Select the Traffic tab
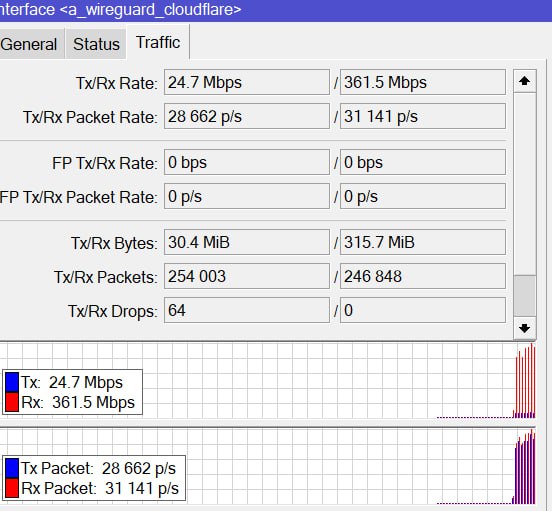The image size is (552, 511). (158, 42)
